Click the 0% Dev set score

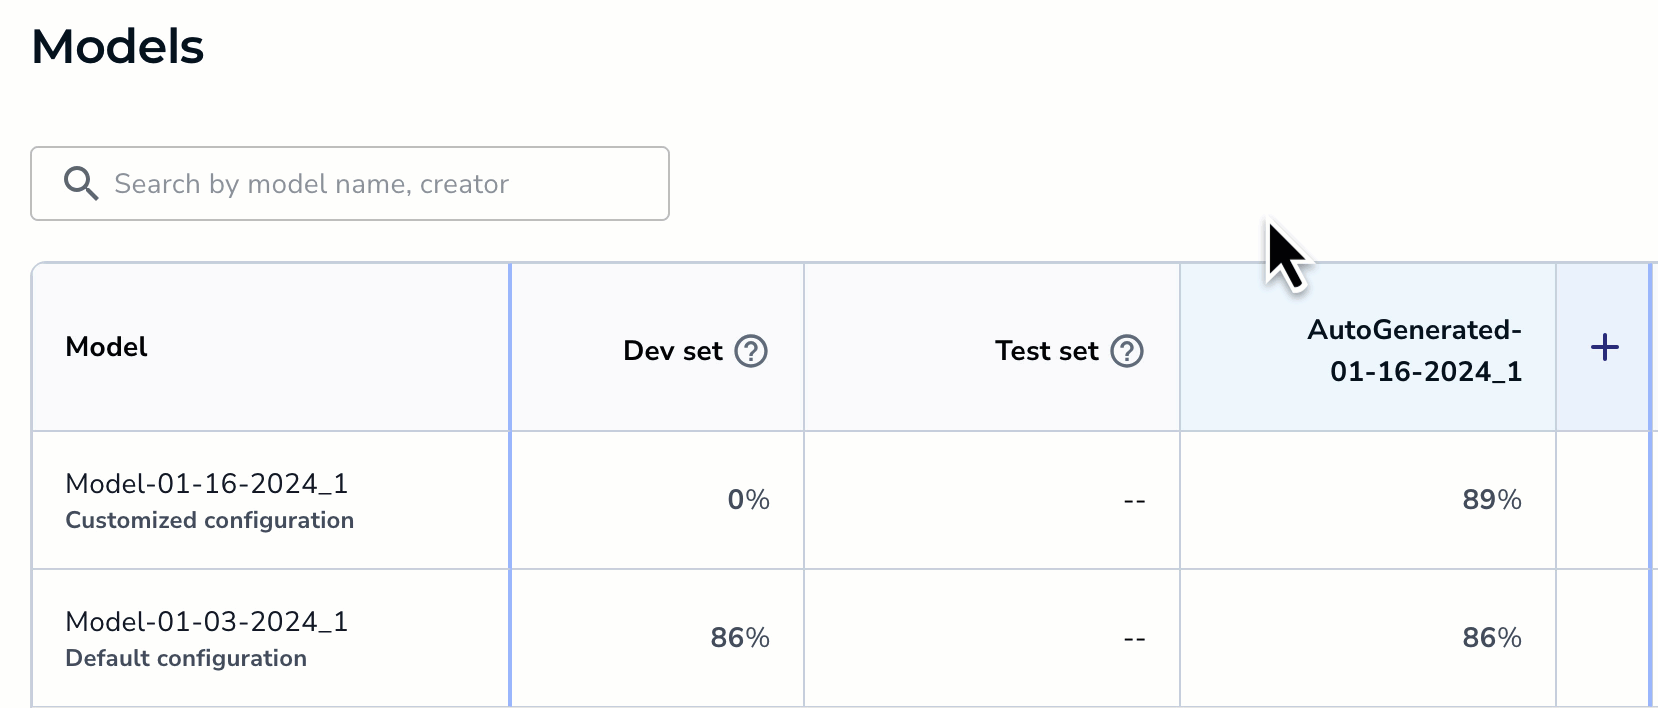point(748,500)
